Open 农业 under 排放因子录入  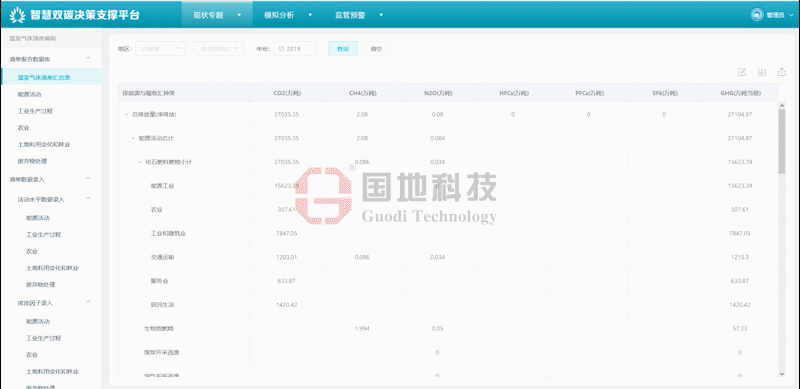(x=32, y=355)
